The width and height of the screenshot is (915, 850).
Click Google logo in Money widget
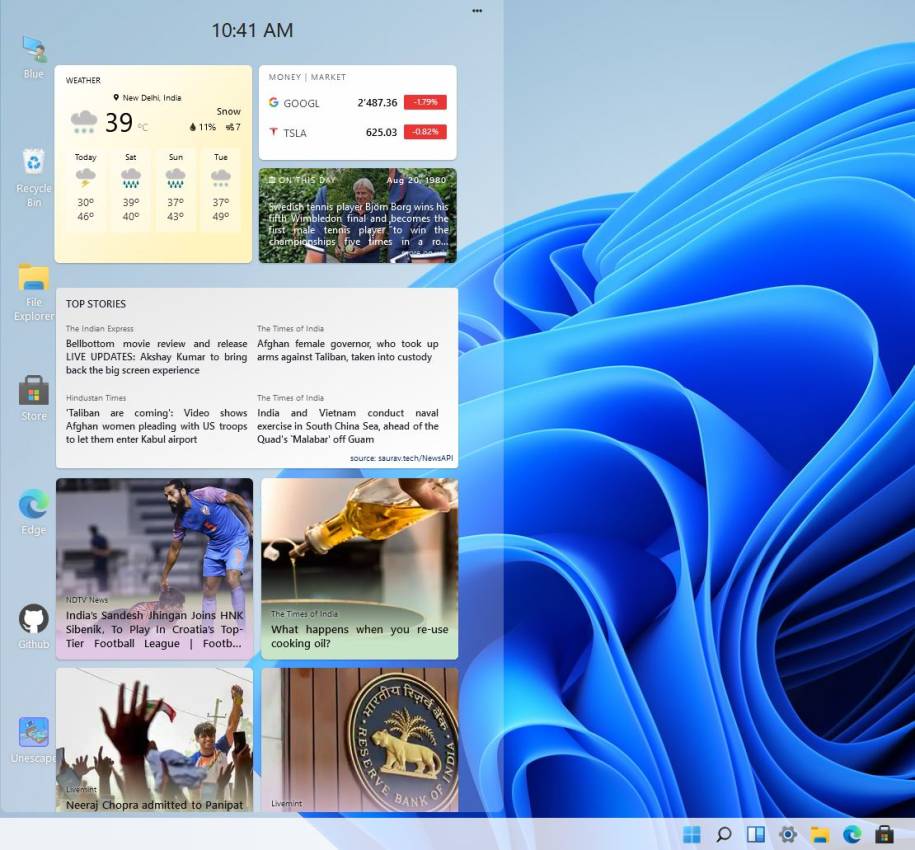(273, 102)
